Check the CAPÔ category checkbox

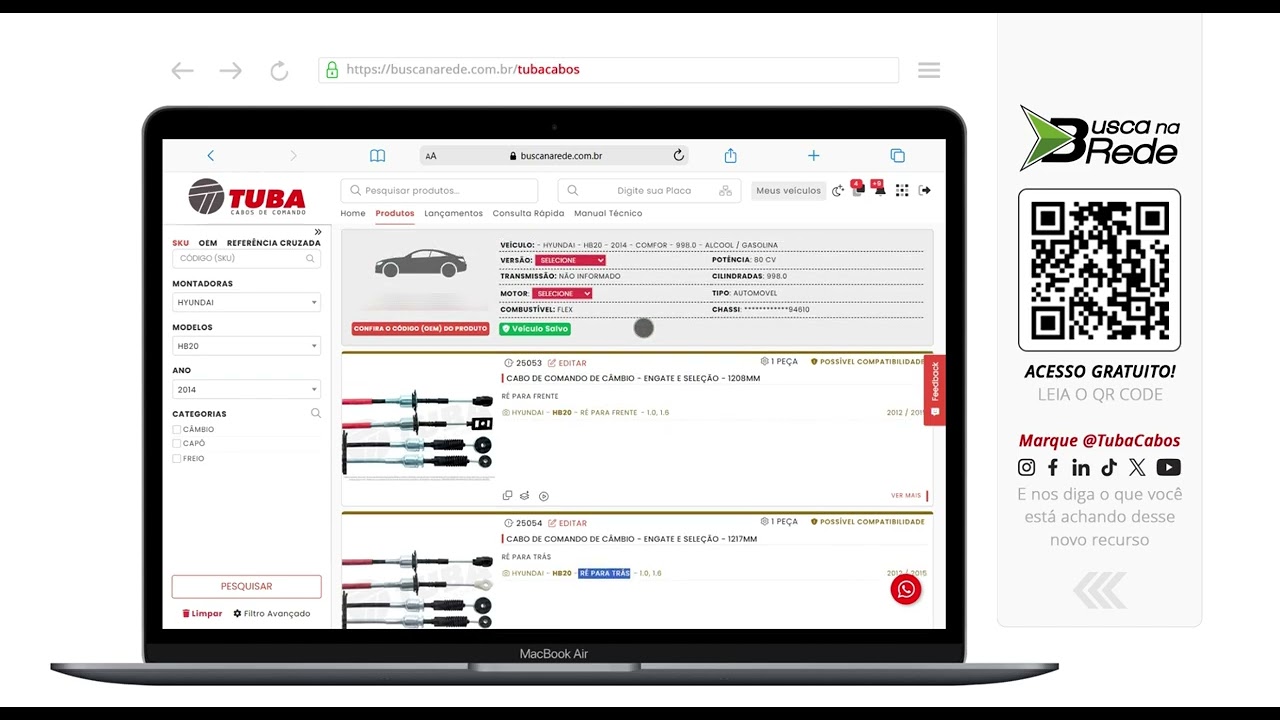click(177, 443)
